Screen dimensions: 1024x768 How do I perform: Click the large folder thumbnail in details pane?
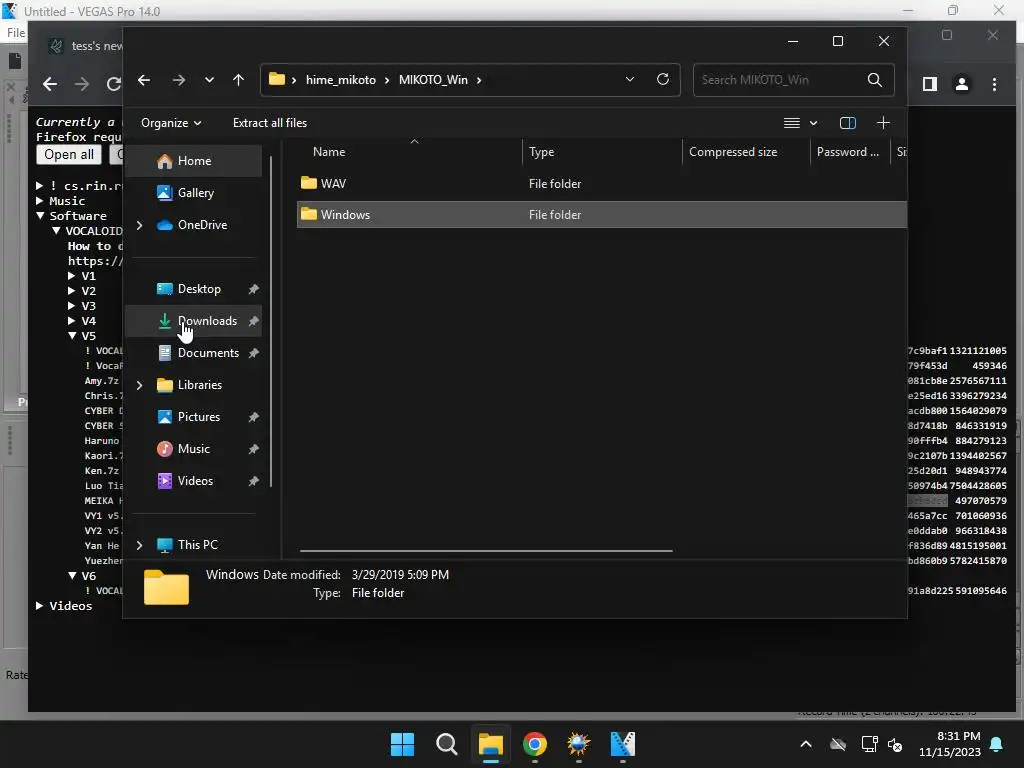pos(167,586)
